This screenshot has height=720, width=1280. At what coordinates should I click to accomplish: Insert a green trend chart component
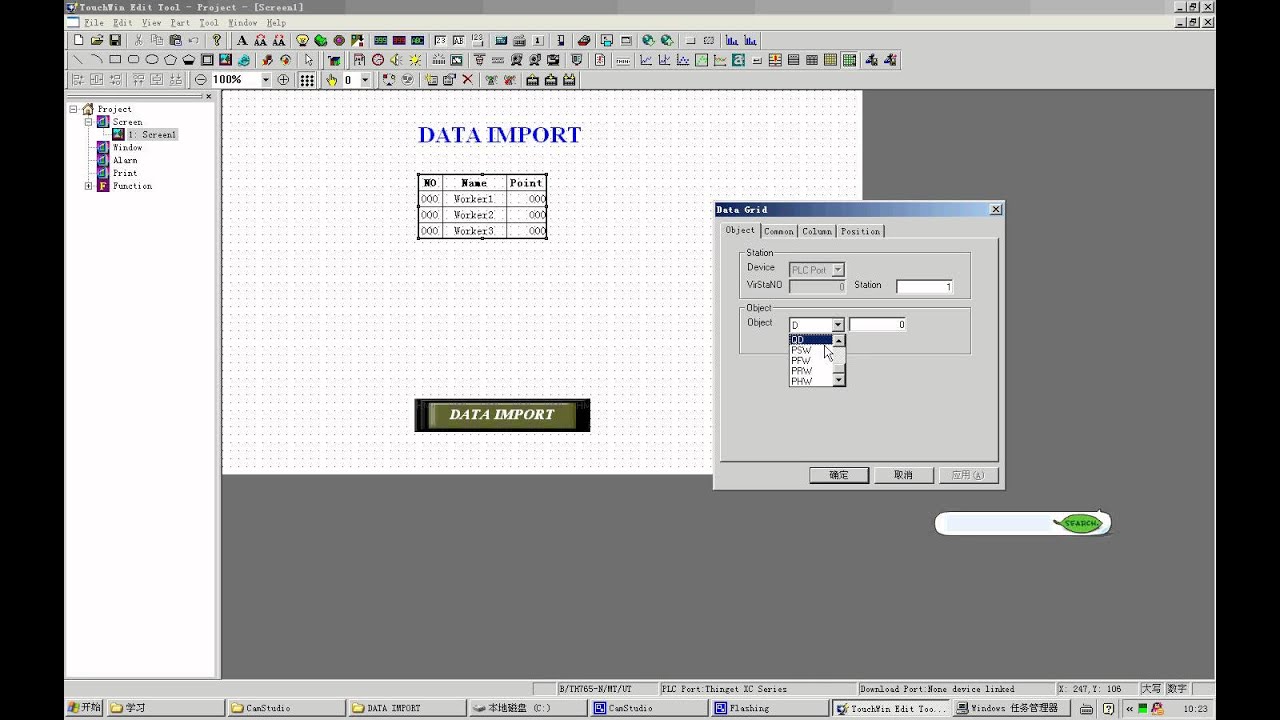[x=701, y=60]
